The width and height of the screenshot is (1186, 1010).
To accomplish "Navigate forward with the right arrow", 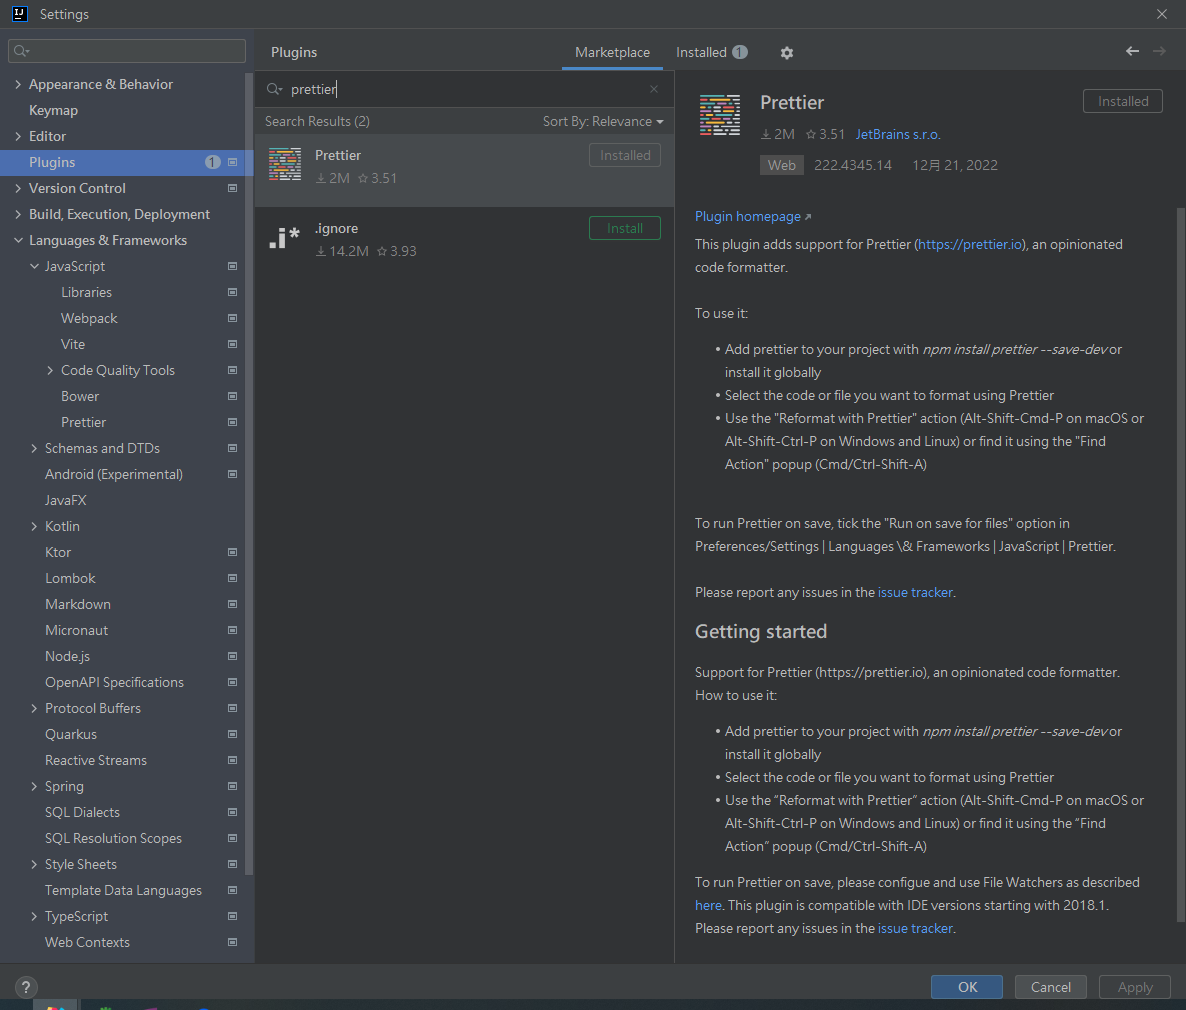I will click(1159, 51).
